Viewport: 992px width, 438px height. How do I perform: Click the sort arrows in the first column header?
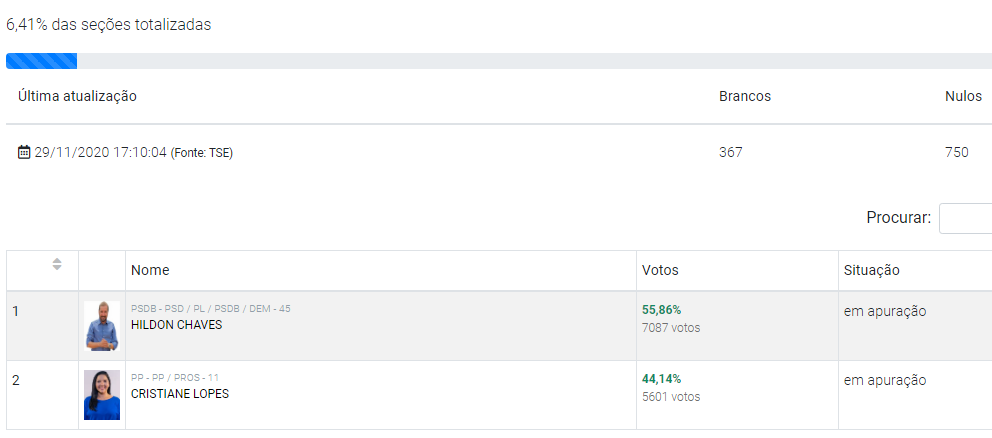pyautogui.click(x=57, y=264)
